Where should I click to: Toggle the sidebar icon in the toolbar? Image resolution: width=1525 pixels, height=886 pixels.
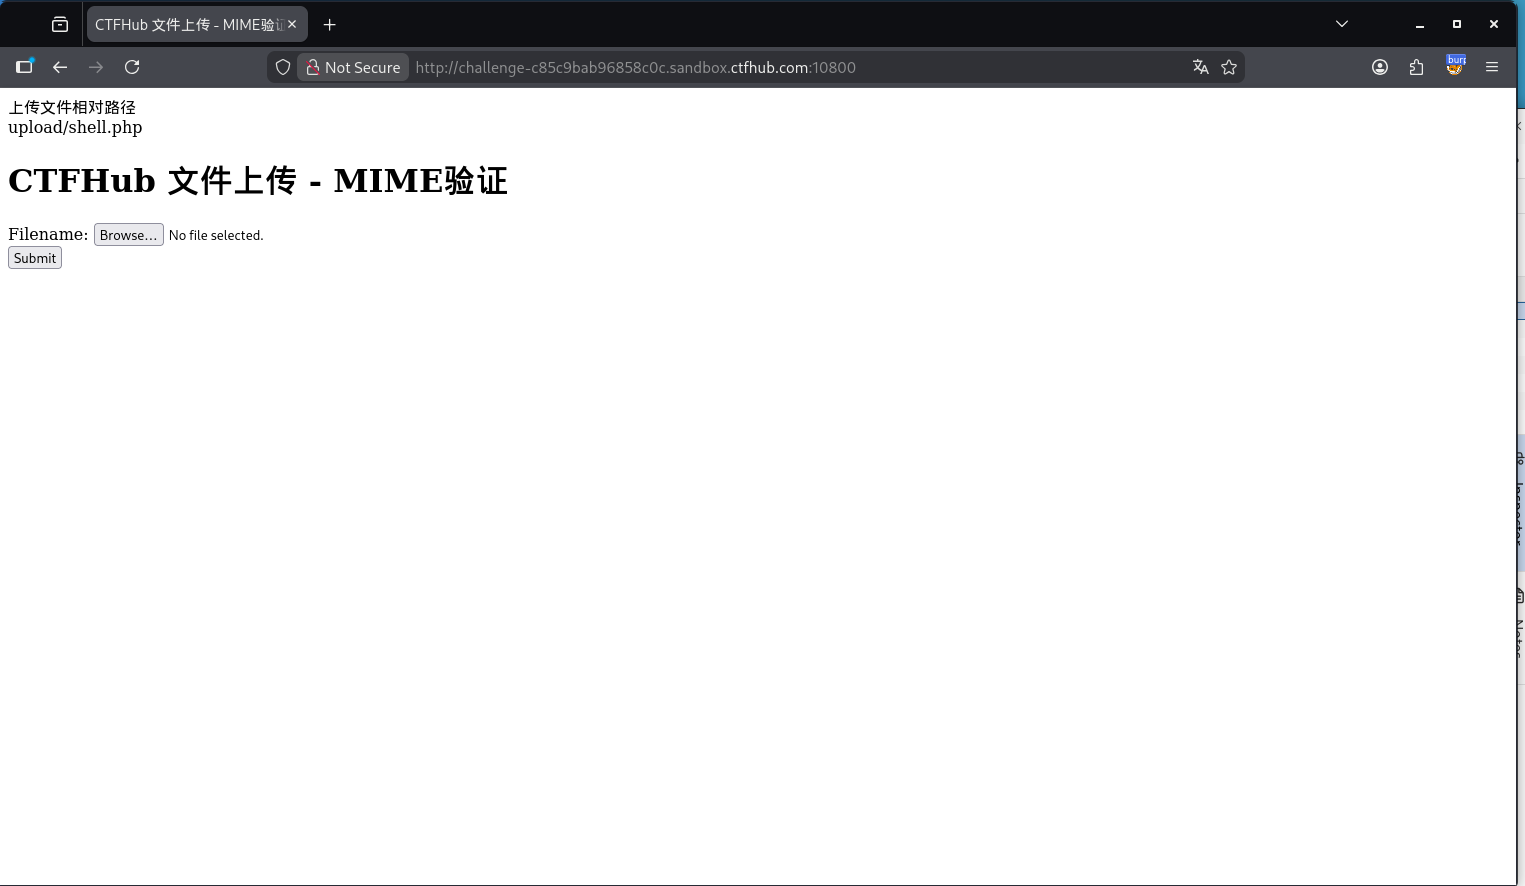pos(25,67)
